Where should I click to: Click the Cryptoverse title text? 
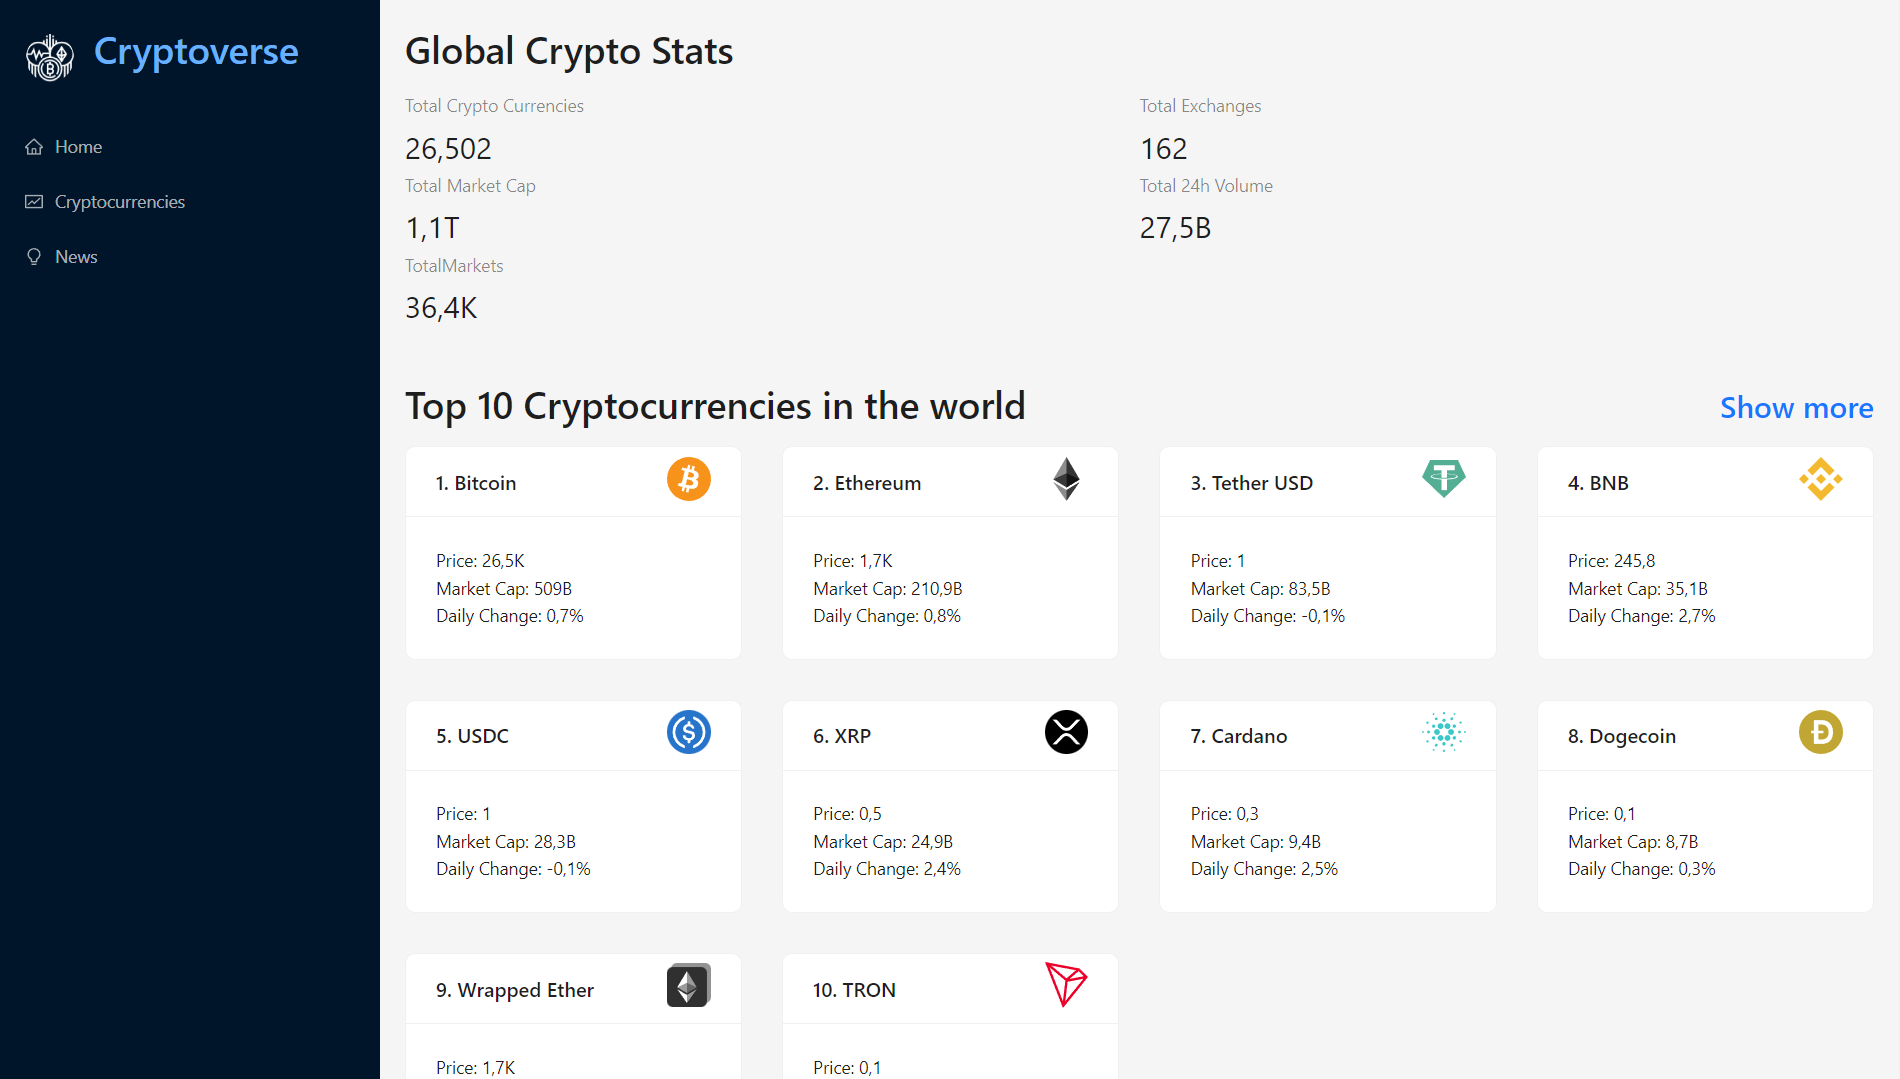pos(195,51)
